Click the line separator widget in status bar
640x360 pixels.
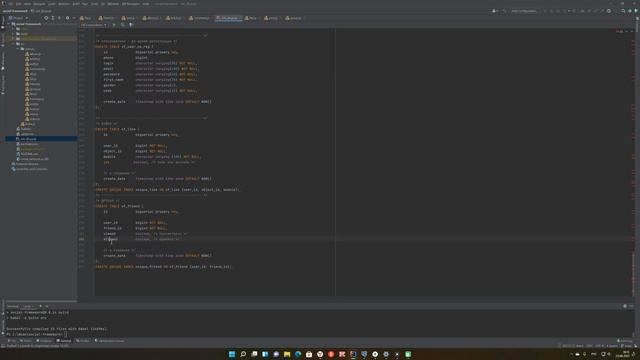pyautogui.click(x=589, y=346)
